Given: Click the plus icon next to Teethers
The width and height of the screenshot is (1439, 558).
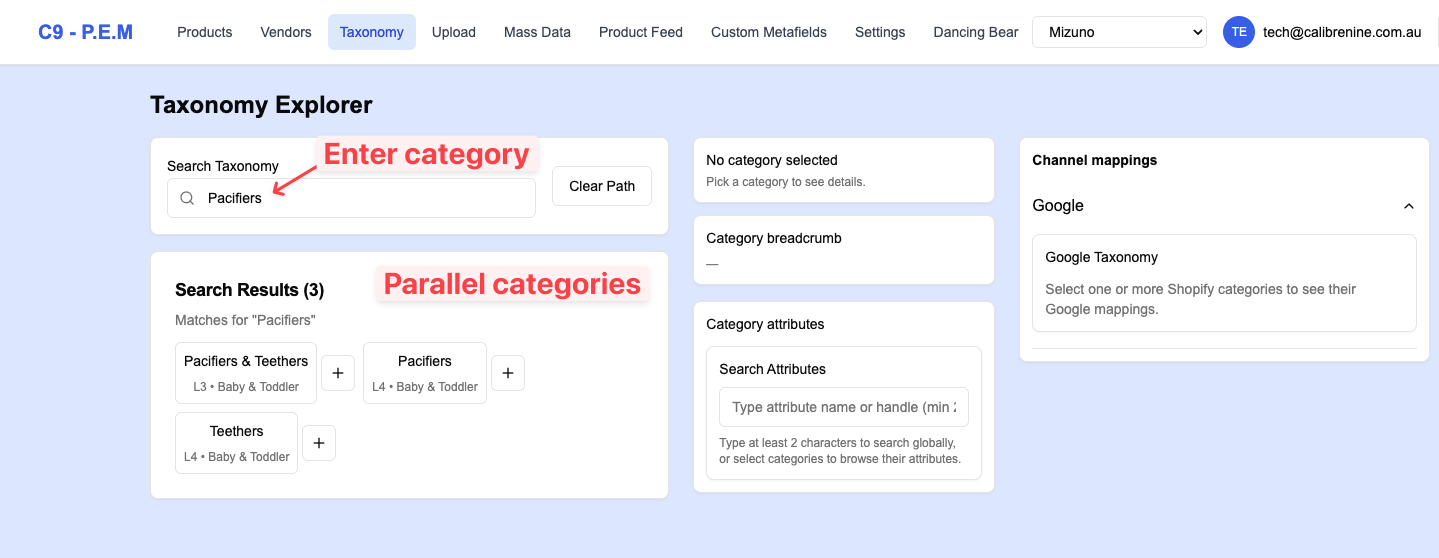Looking at the screenshot, I should point(319,443).
